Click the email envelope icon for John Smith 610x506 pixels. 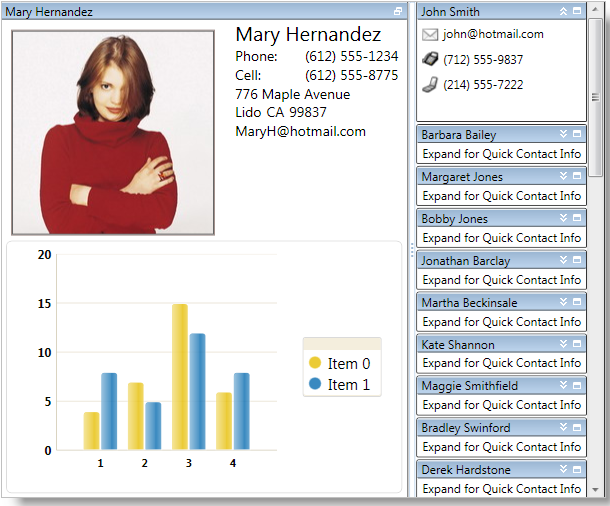(430, 34)
